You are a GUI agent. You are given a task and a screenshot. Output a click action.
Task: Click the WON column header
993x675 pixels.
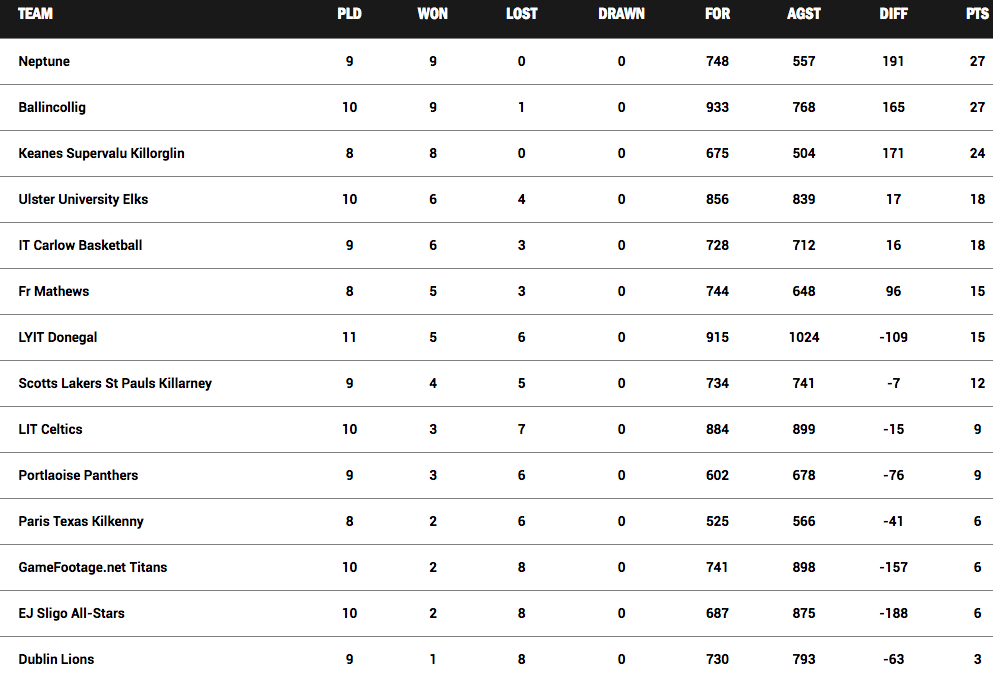tap(432, 14)
